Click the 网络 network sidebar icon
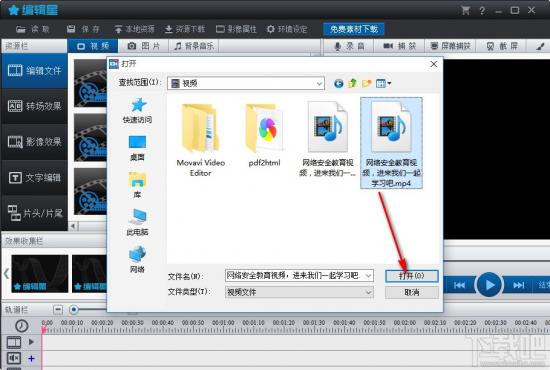This screenshot has width=550, height=370. [x=137, y=260]
